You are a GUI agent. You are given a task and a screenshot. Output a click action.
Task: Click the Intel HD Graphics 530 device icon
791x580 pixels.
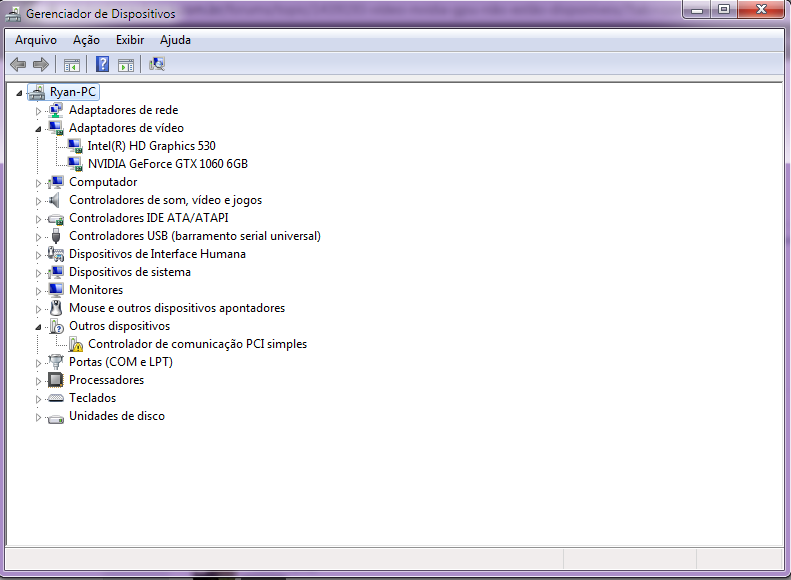click(x=75, y=146)
